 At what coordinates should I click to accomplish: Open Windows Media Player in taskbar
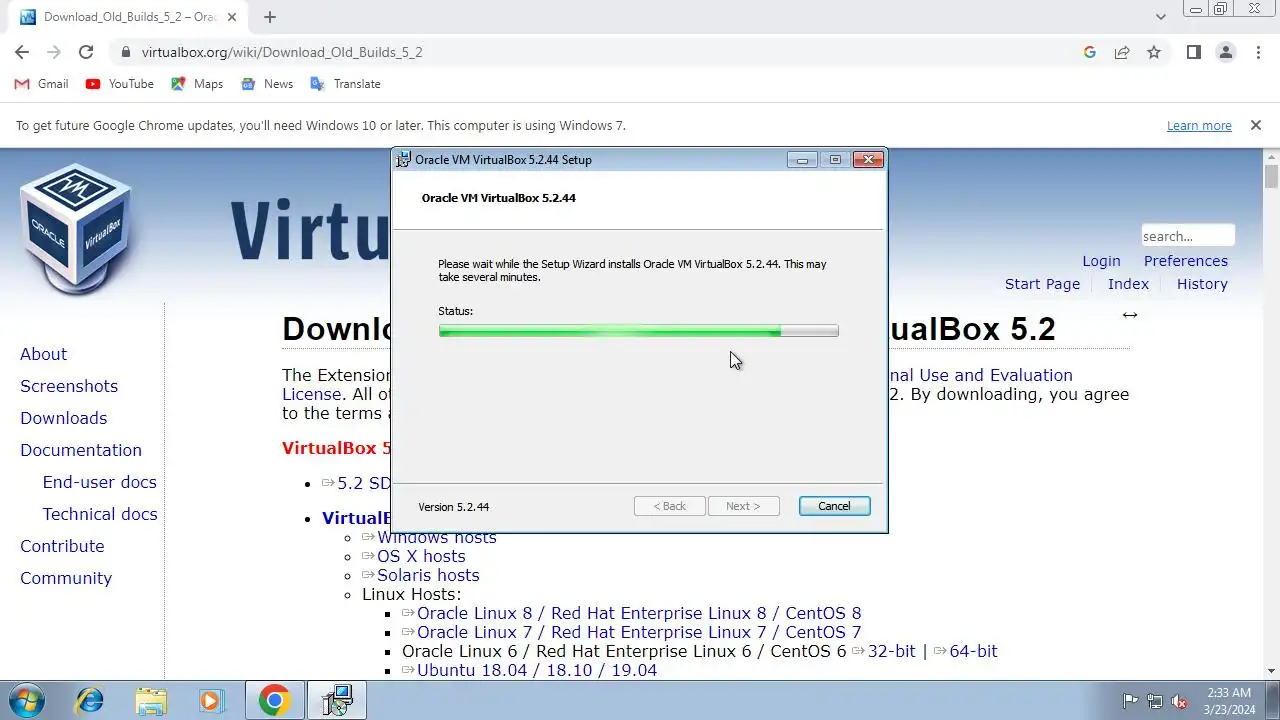coord(212,700)
